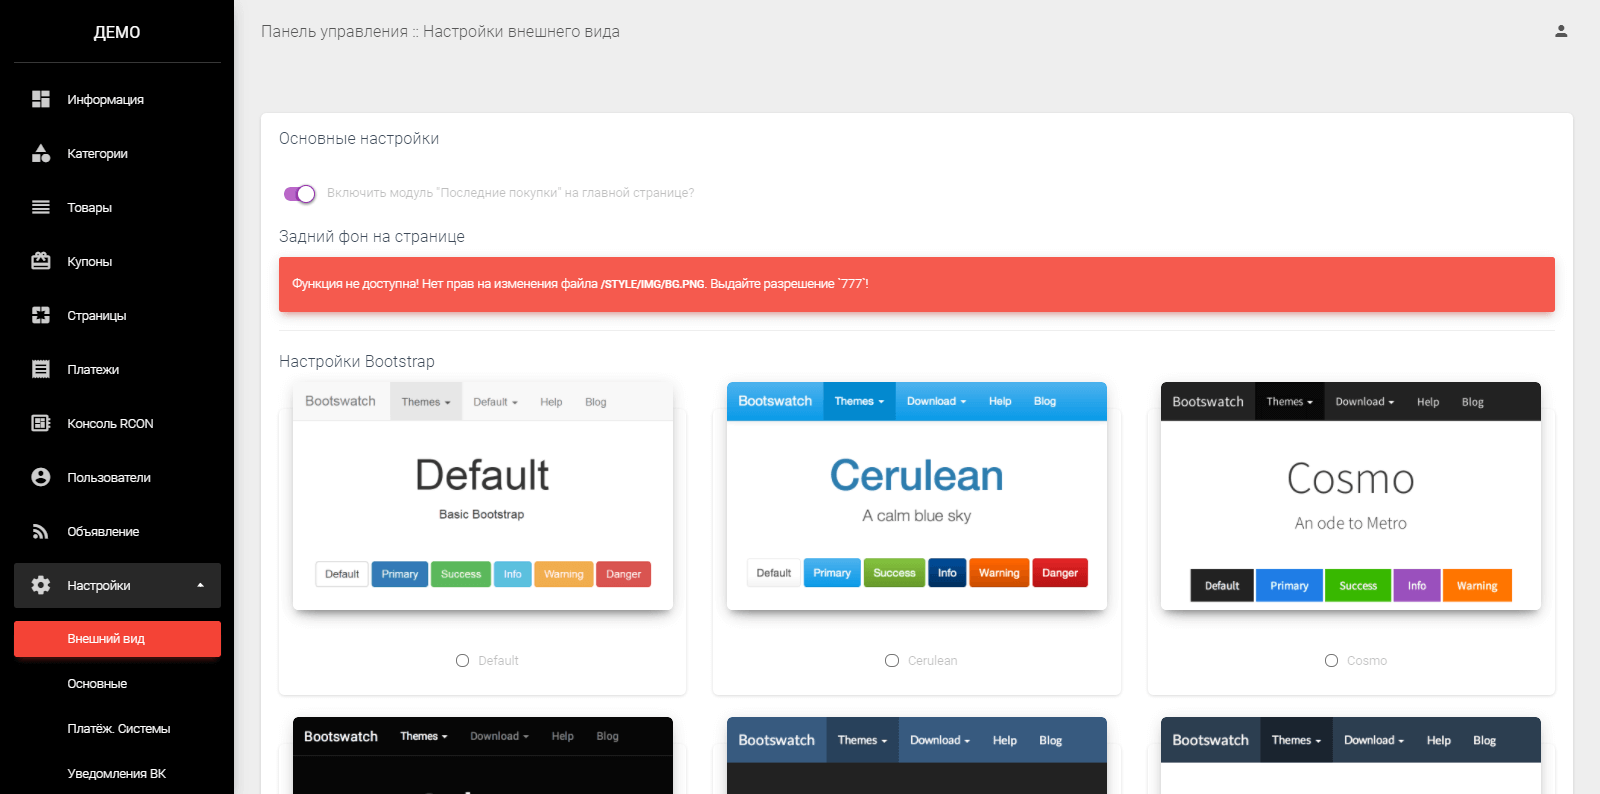Click the Настройки gear icon
The image size is (1600, 794).
point(41,585)
